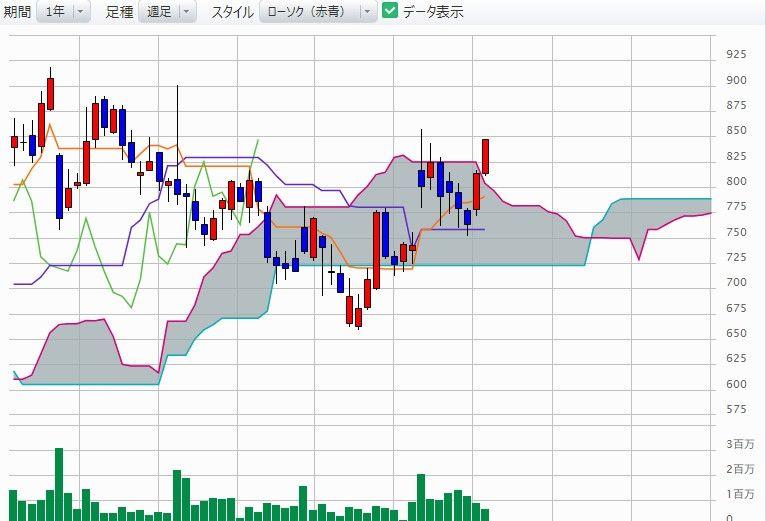Click the スタイル label
Screen dimensions: 766x521
pos(232,12)
